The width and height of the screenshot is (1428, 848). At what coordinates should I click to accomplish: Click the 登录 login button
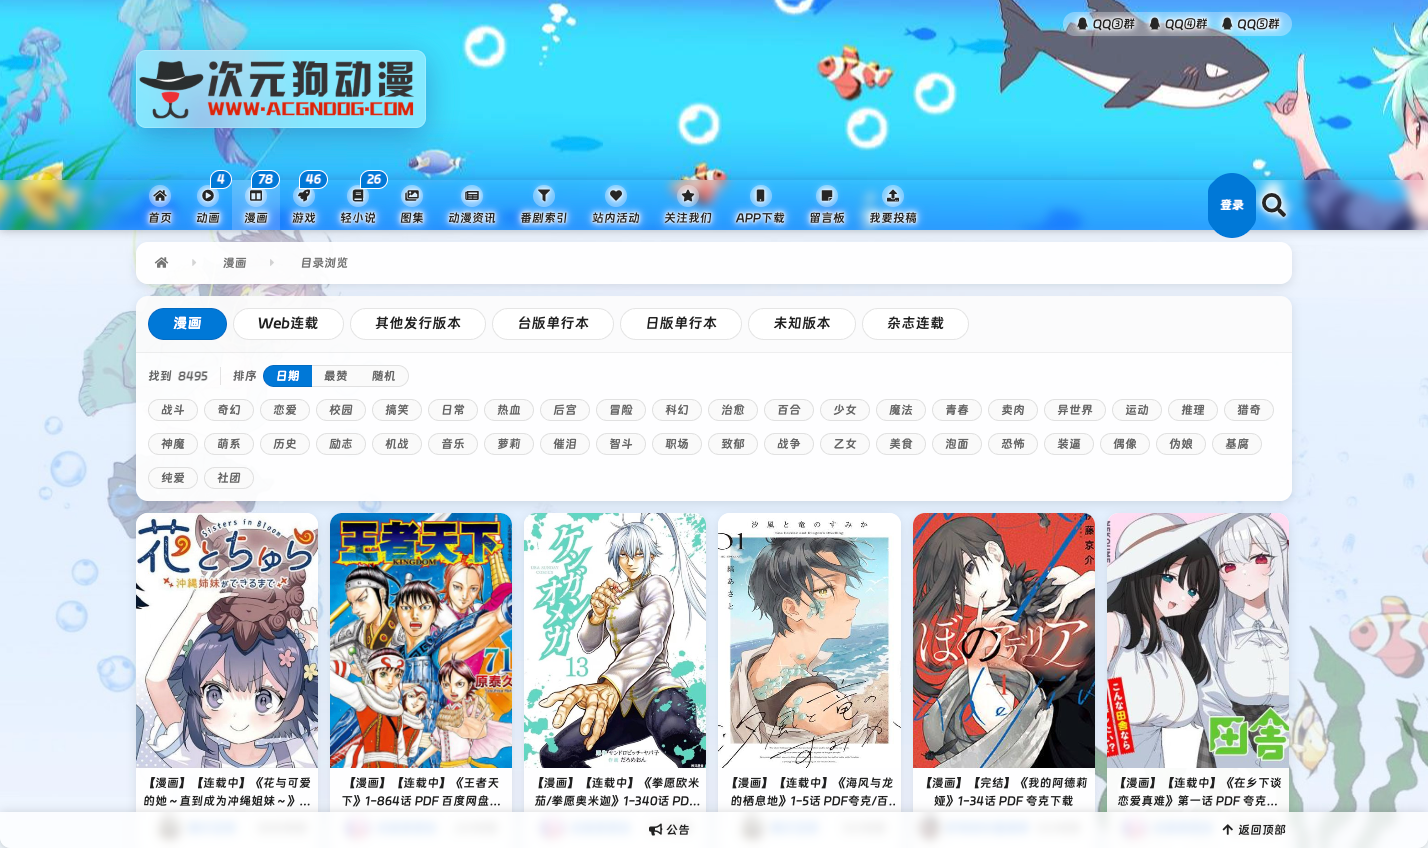click(1232, 205)
